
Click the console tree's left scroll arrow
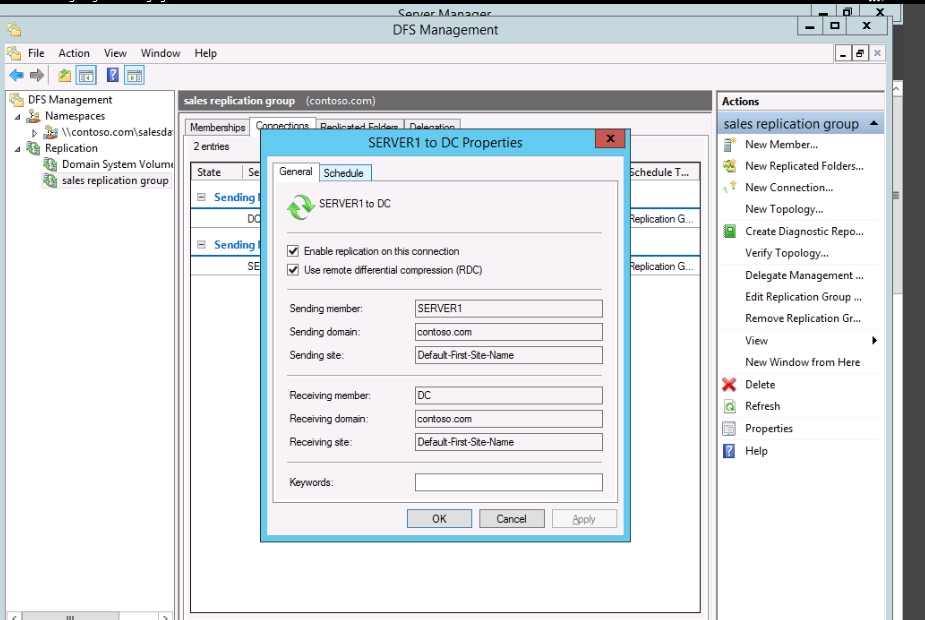[14, 616]
